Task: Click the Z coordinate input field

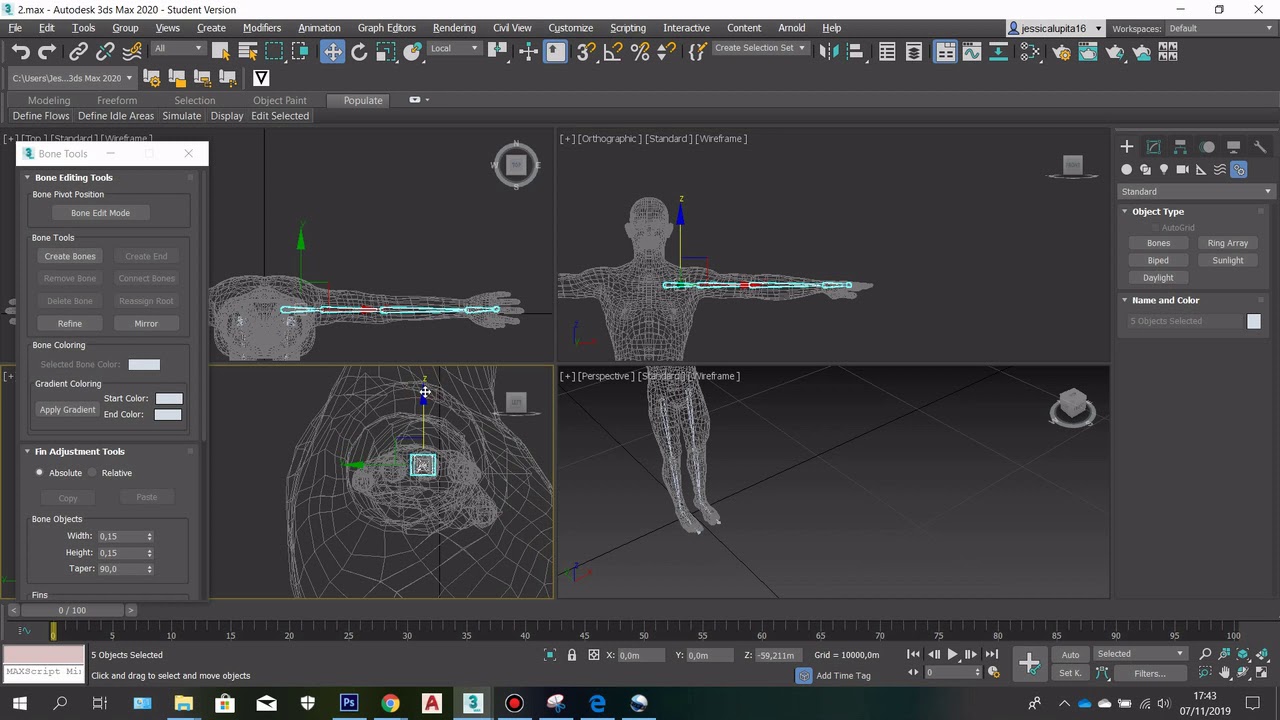Action: click(776, 655)
